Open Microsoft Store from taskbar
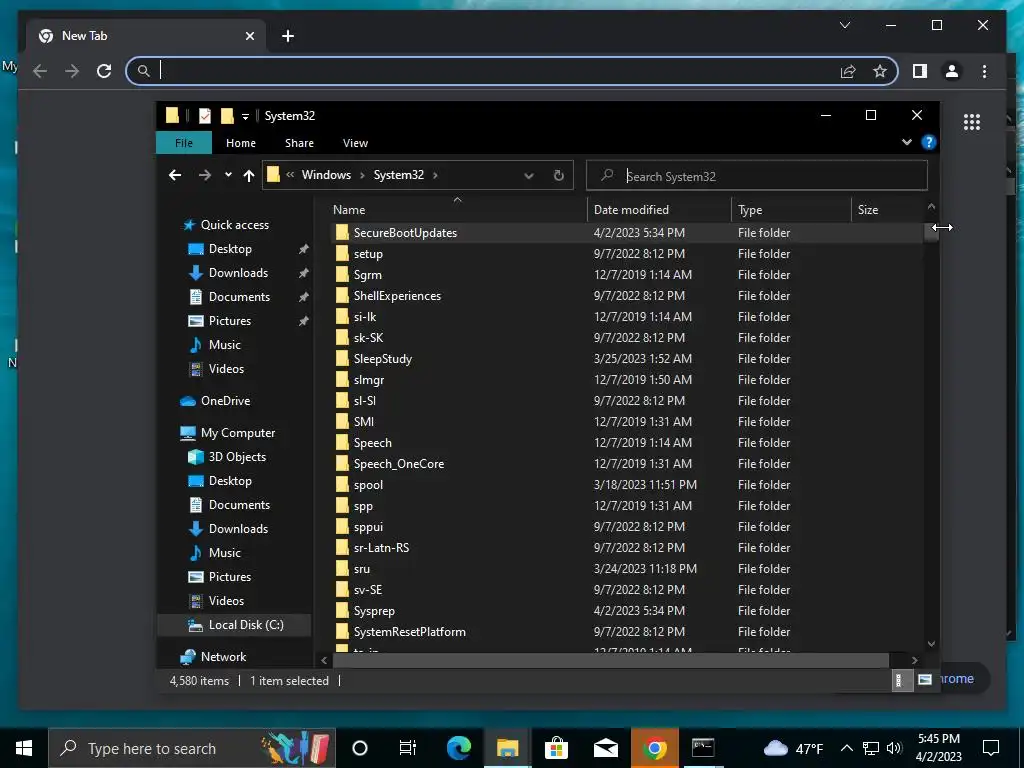This screenshot has height=768, width=1024. (556, 748)
